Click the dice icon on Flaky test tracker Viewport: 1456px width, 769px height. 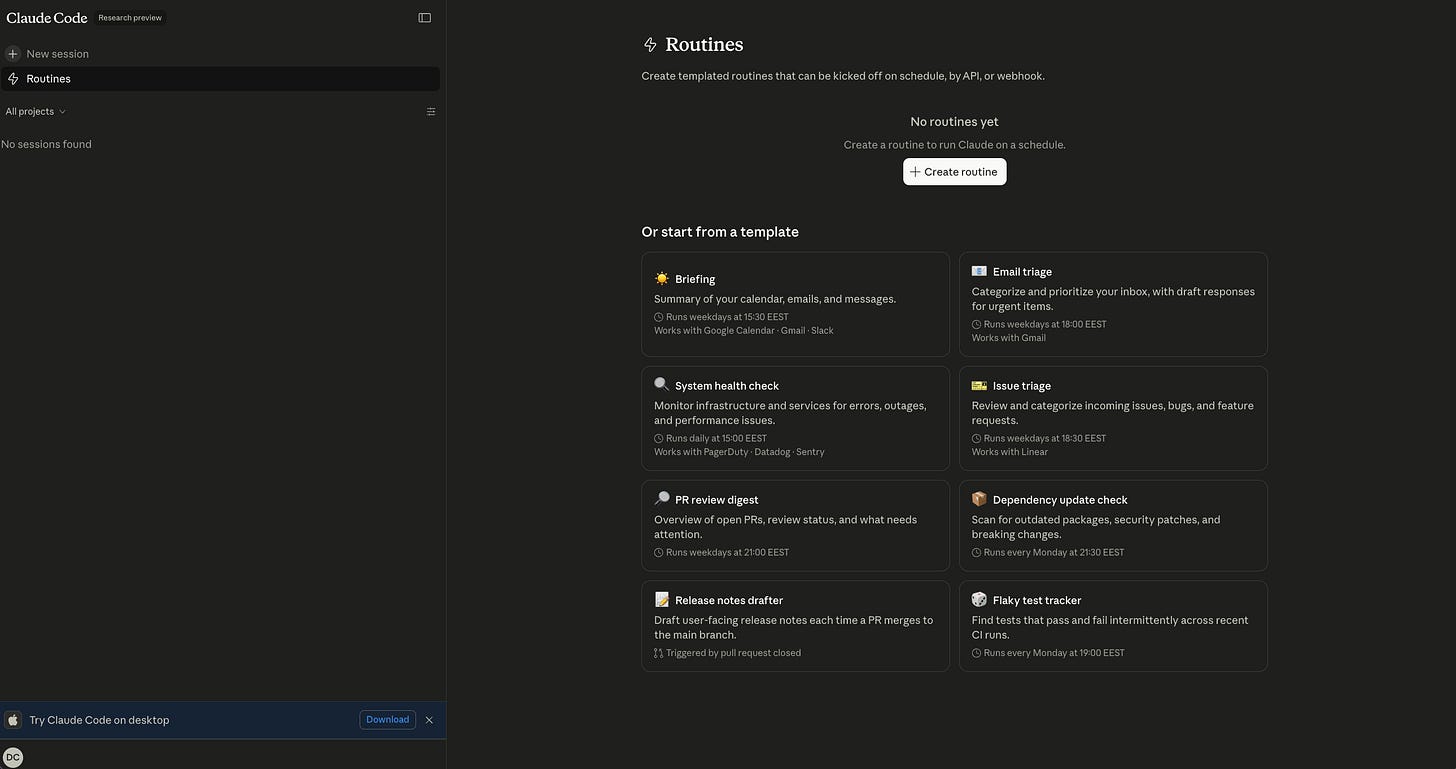pyautogui.click(x=979, y=600)
